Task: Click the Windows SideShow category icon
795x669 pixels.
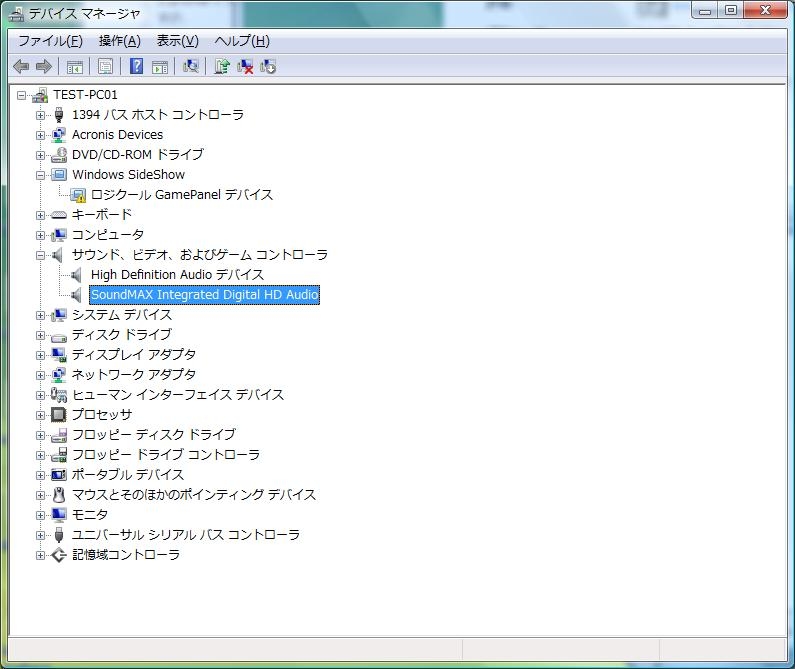Action: coord(59,175)
